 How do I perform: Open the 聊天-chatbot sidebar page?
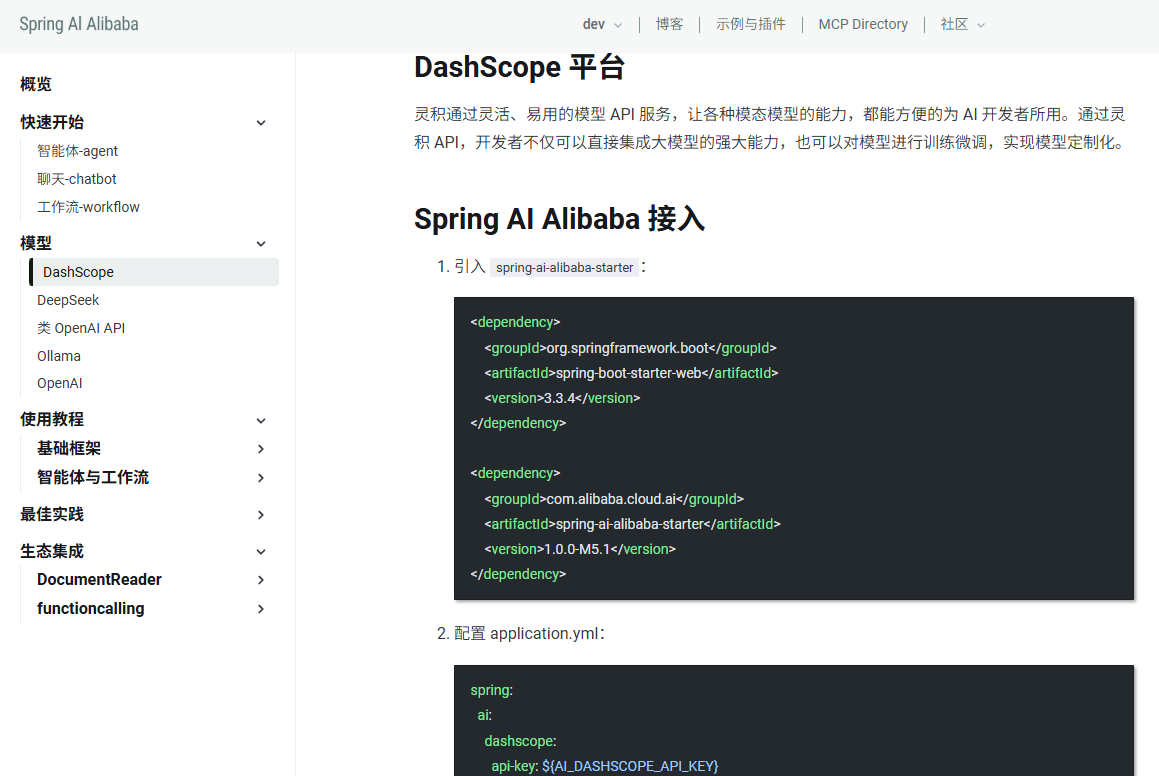77,179
